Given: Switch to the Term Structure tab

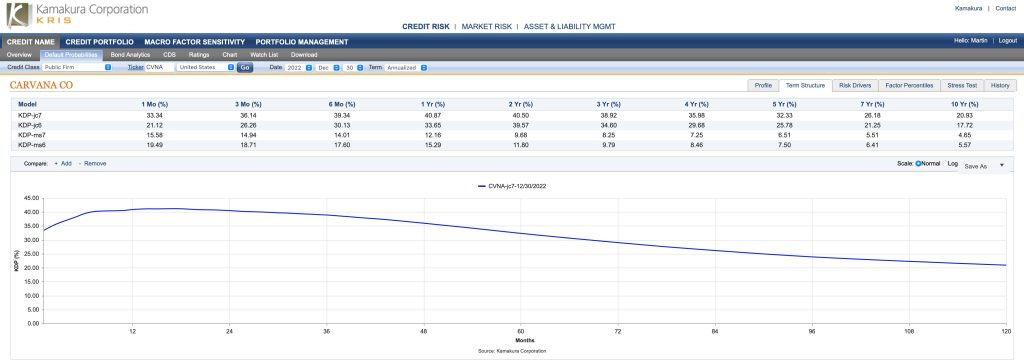Looking at the screenshot, I should coord(805,86).
